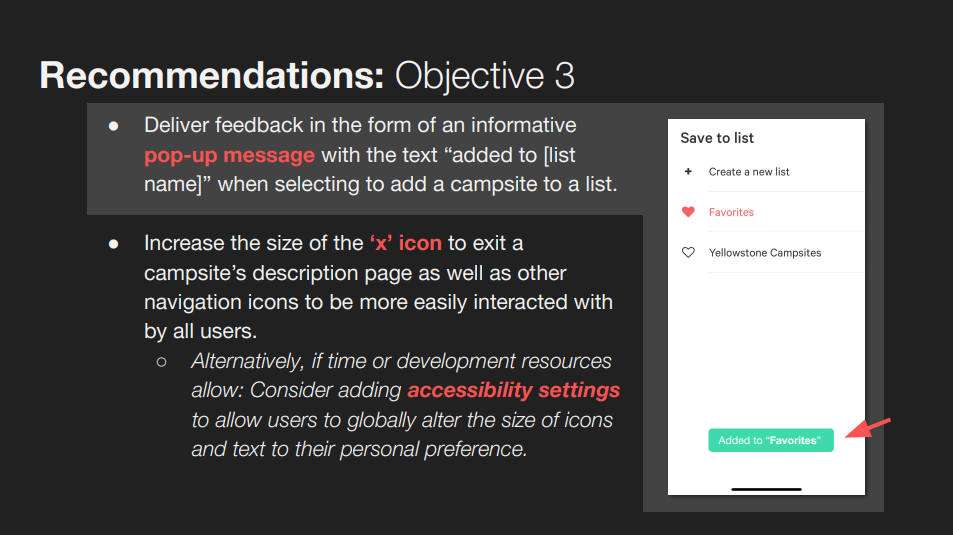
Task: Click the red "'x' icon" highlighted text
Action: click(x=405, y=243)
